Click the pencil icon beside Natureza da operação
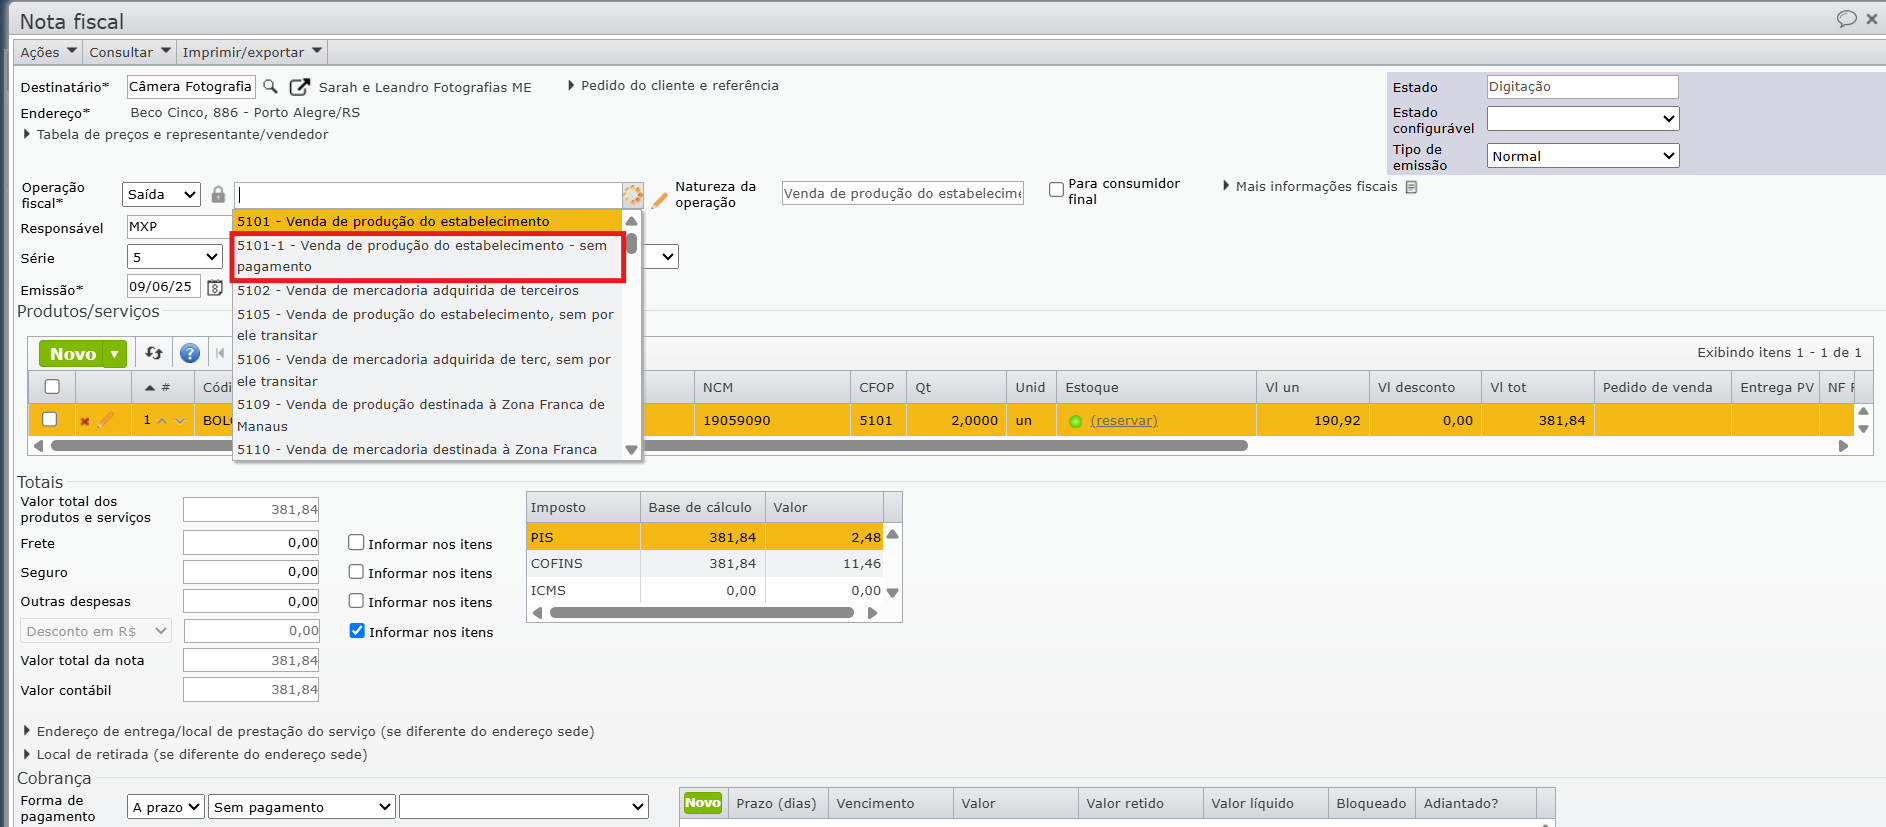1886x827 pixels. tap(659, 200)
